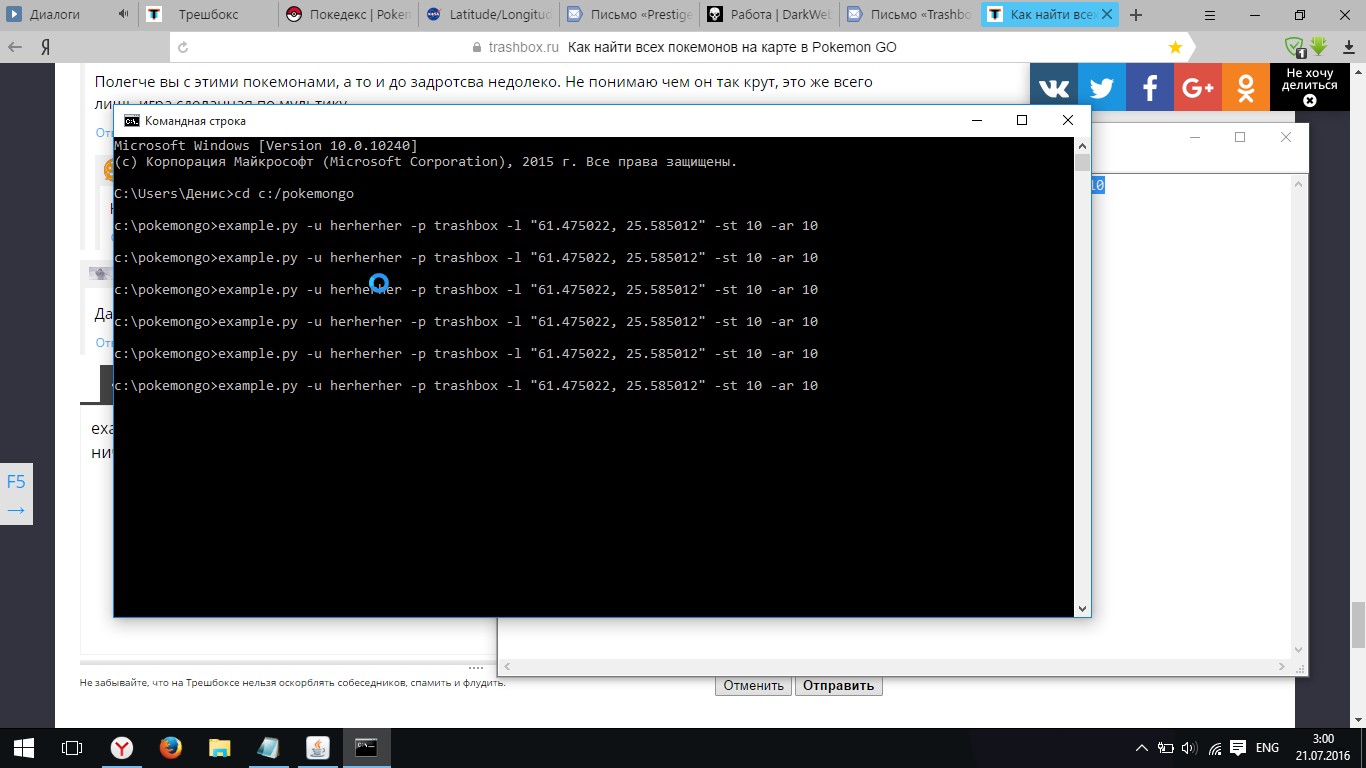Image resolution: width=1366 pixels, height=768 pixels.
Task: Maximize the background comment window
Action: (1240, 137)
